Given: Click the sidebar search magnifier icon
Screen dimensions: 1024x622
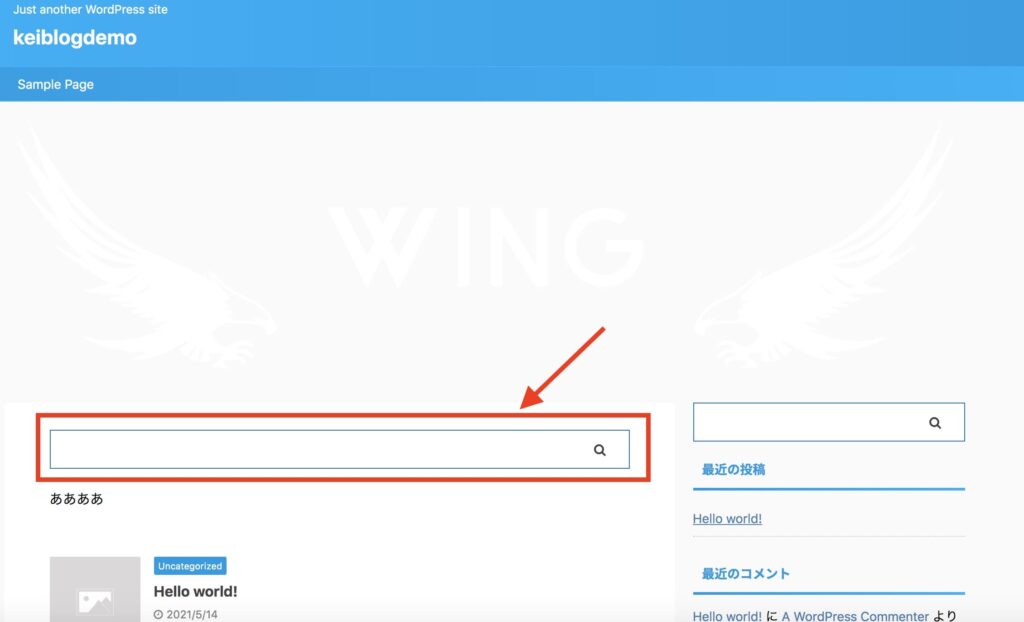Looking at the screenshot, I should pos(935,423).
